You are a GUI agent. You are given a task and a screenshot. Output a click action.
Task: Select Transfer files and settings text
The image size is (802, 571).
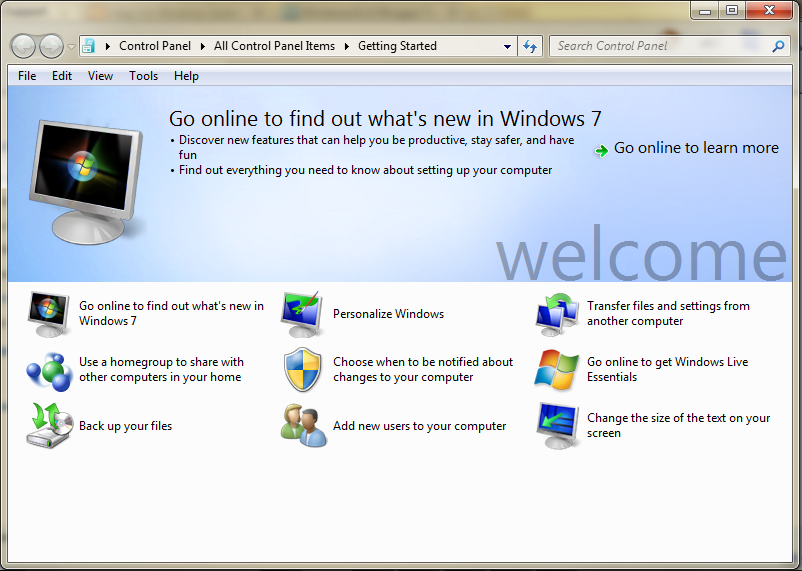(668, 313)
